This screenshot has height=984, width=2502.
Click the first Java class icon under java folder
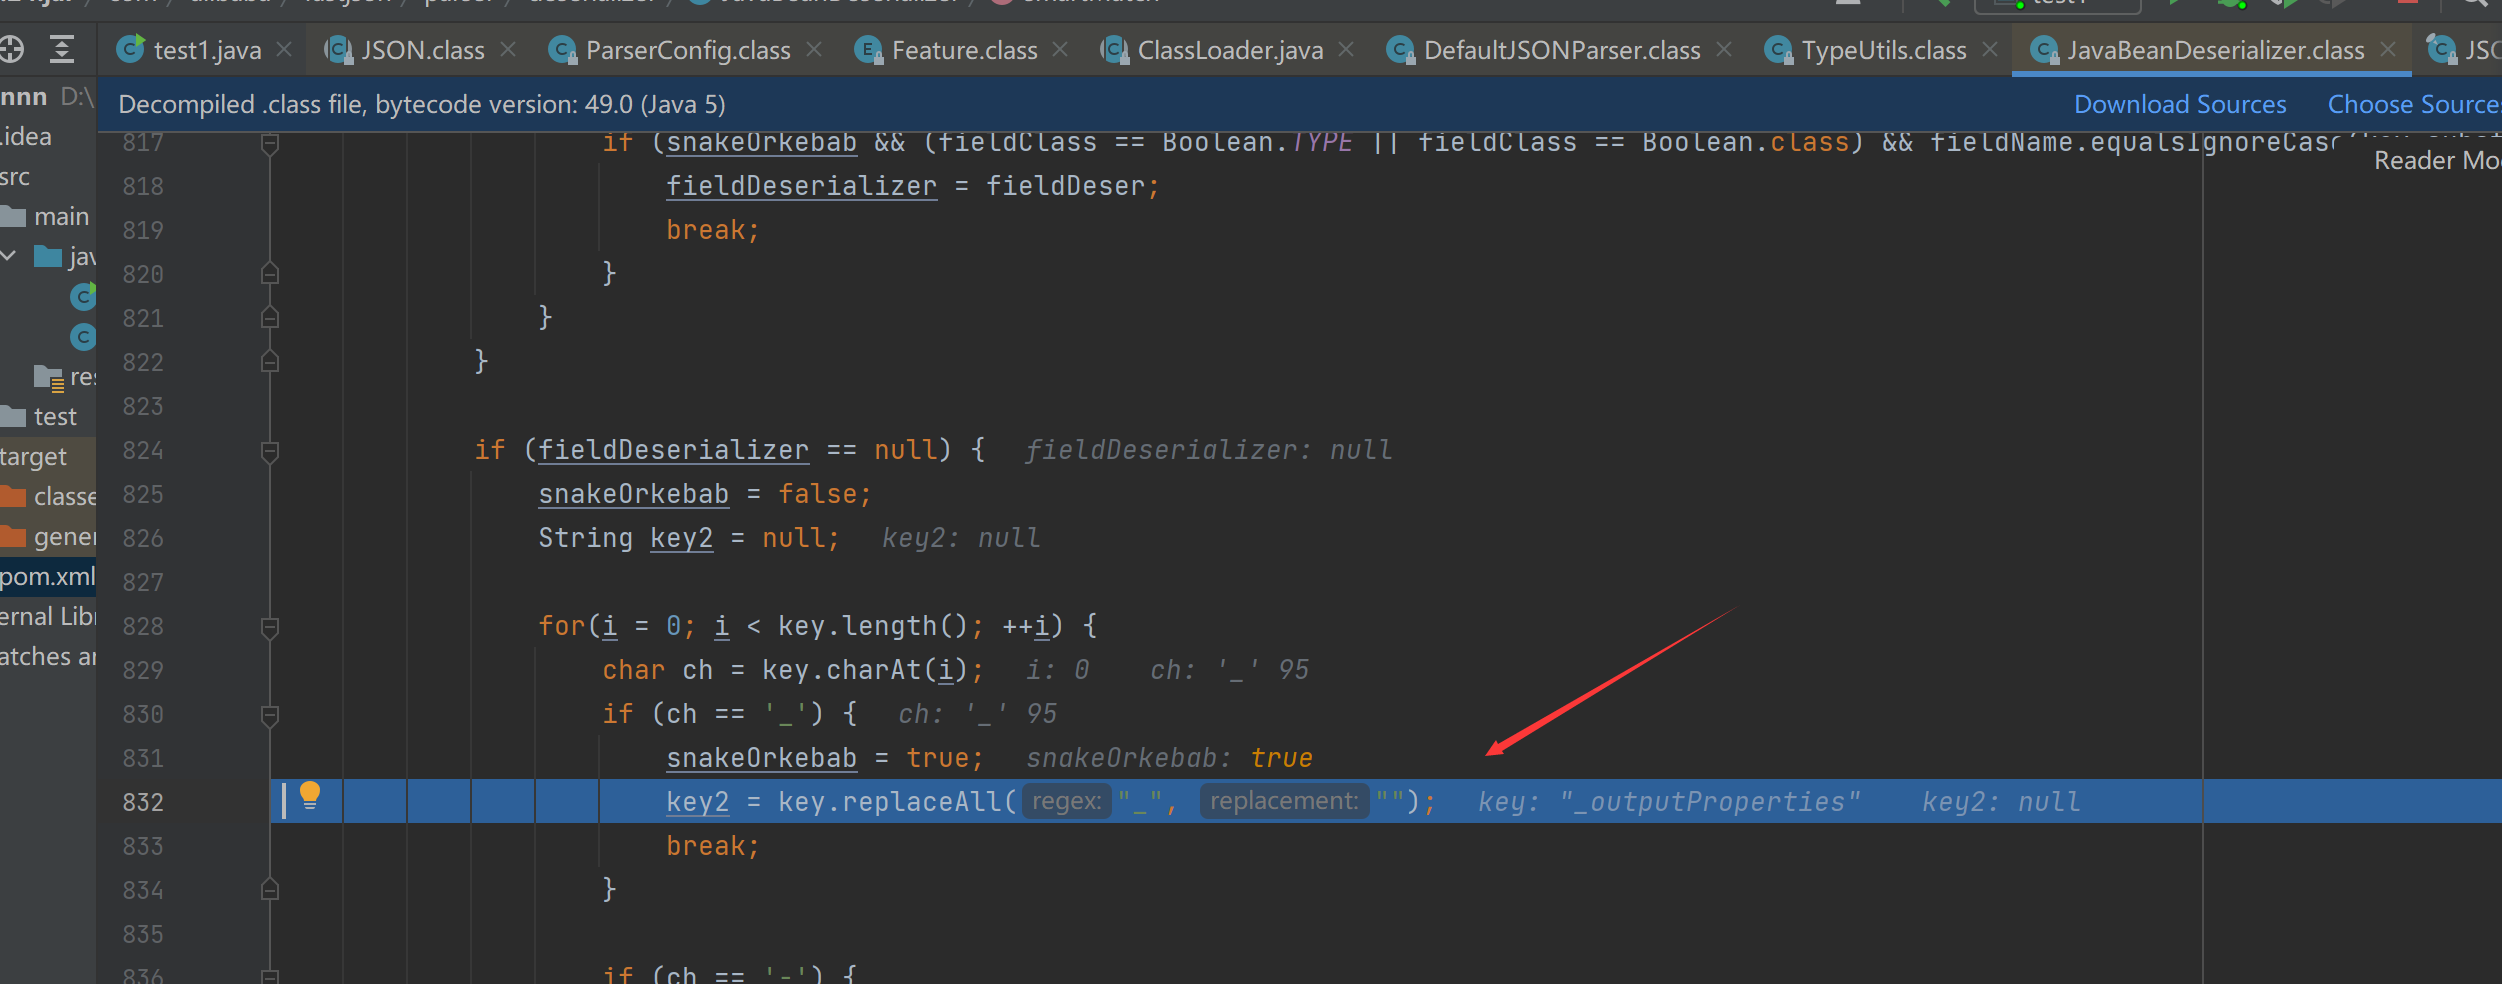(x=83, y=297)
